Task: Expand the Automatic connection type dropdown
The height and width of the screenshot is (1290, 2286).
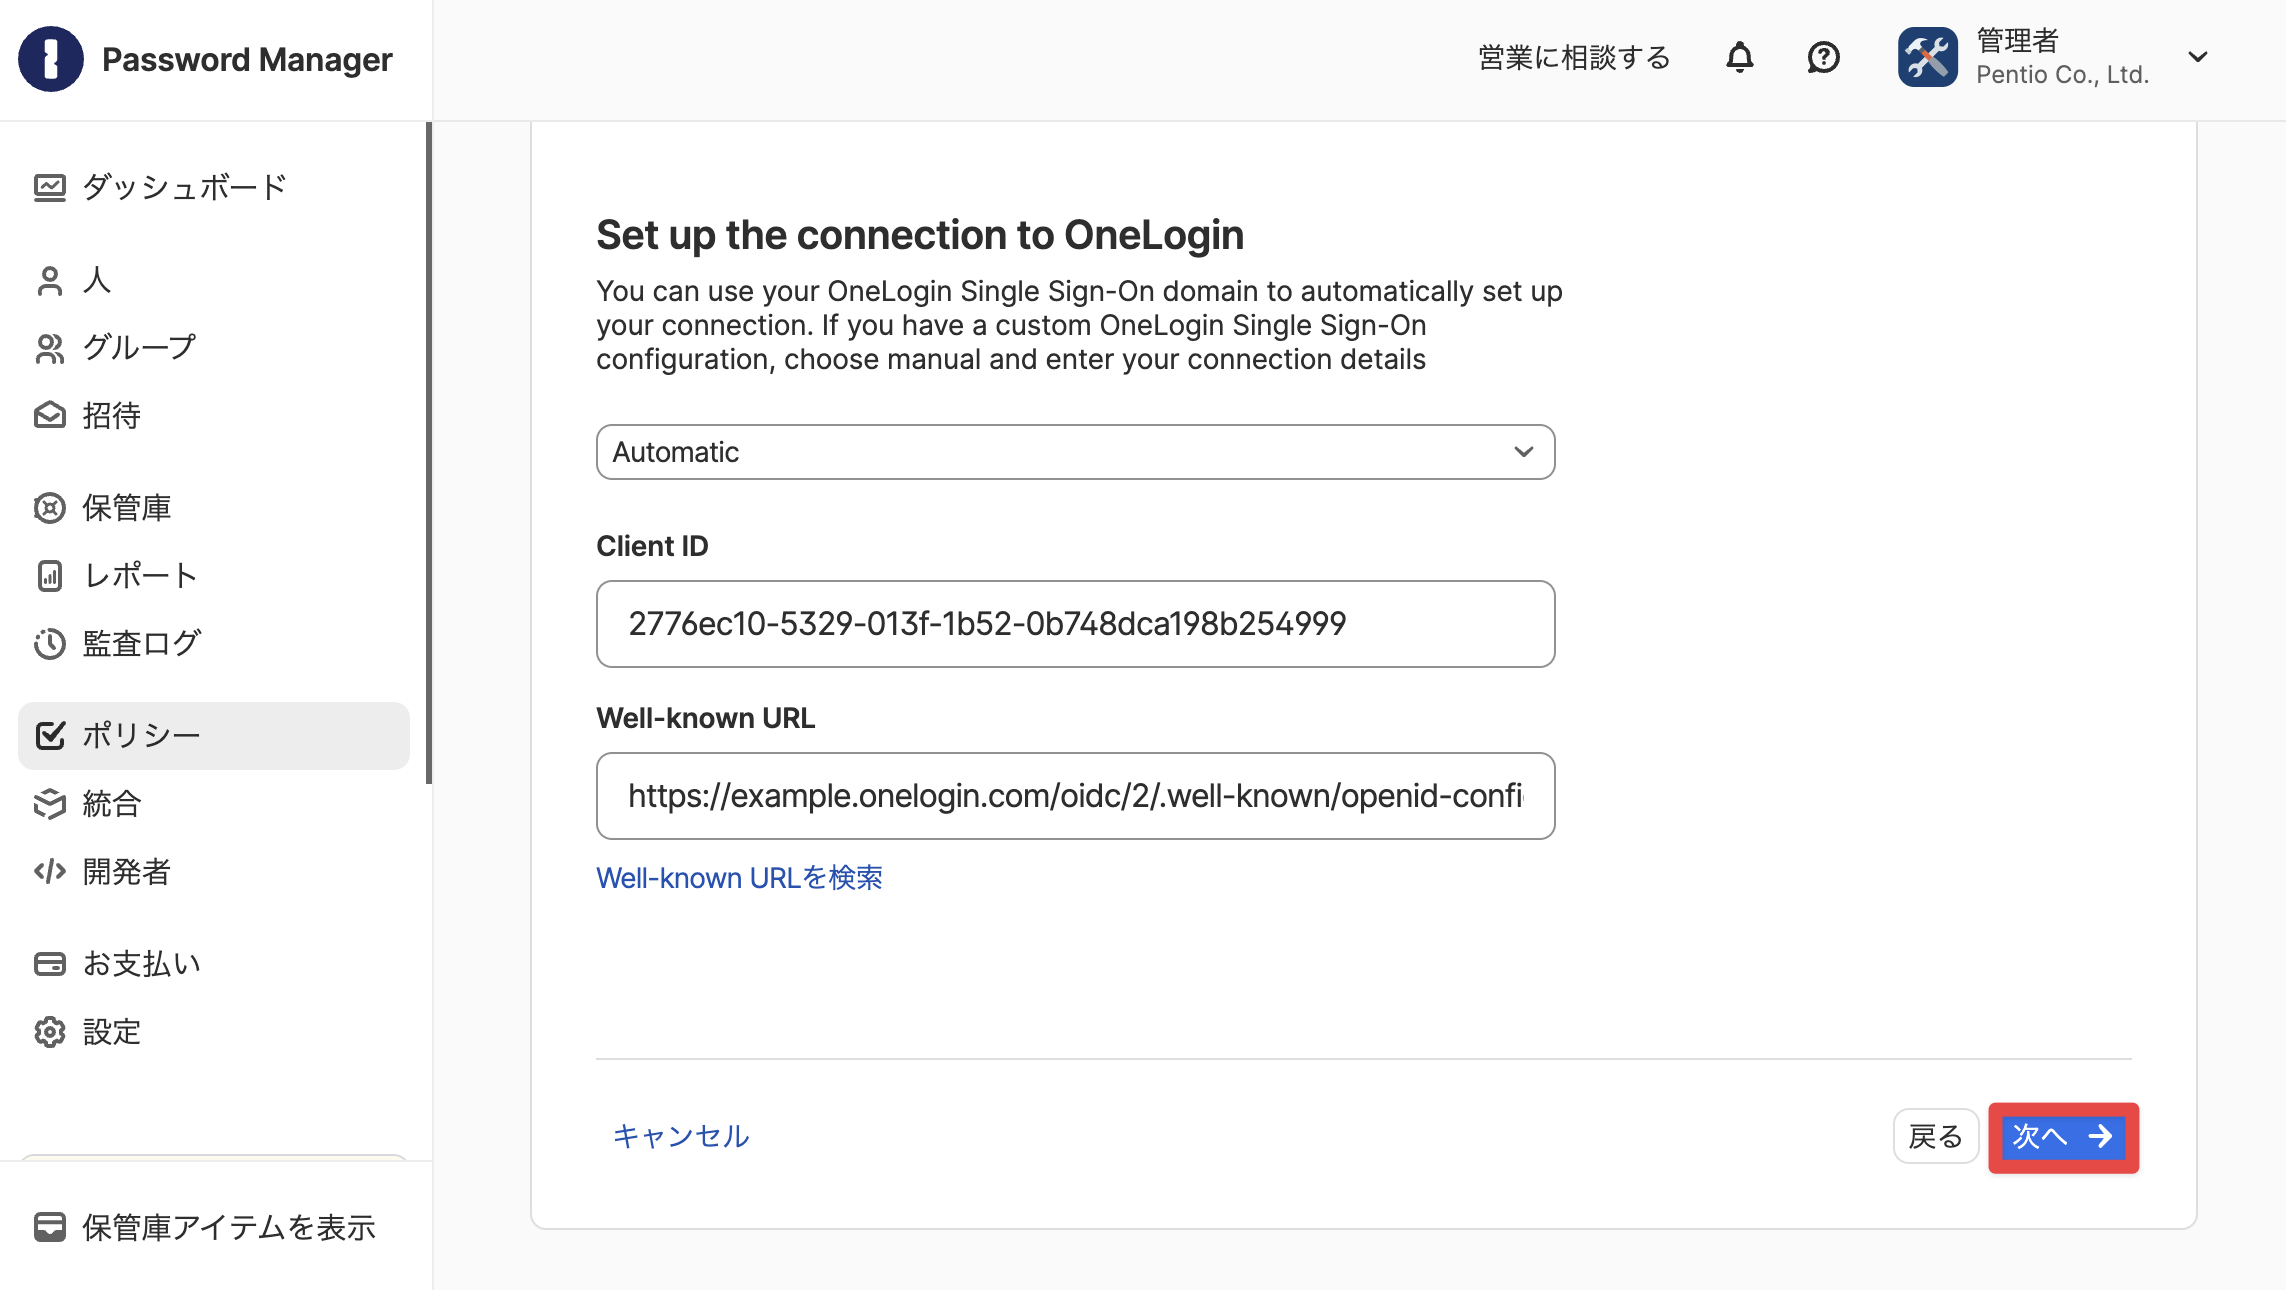Action: coord(1075,452)
